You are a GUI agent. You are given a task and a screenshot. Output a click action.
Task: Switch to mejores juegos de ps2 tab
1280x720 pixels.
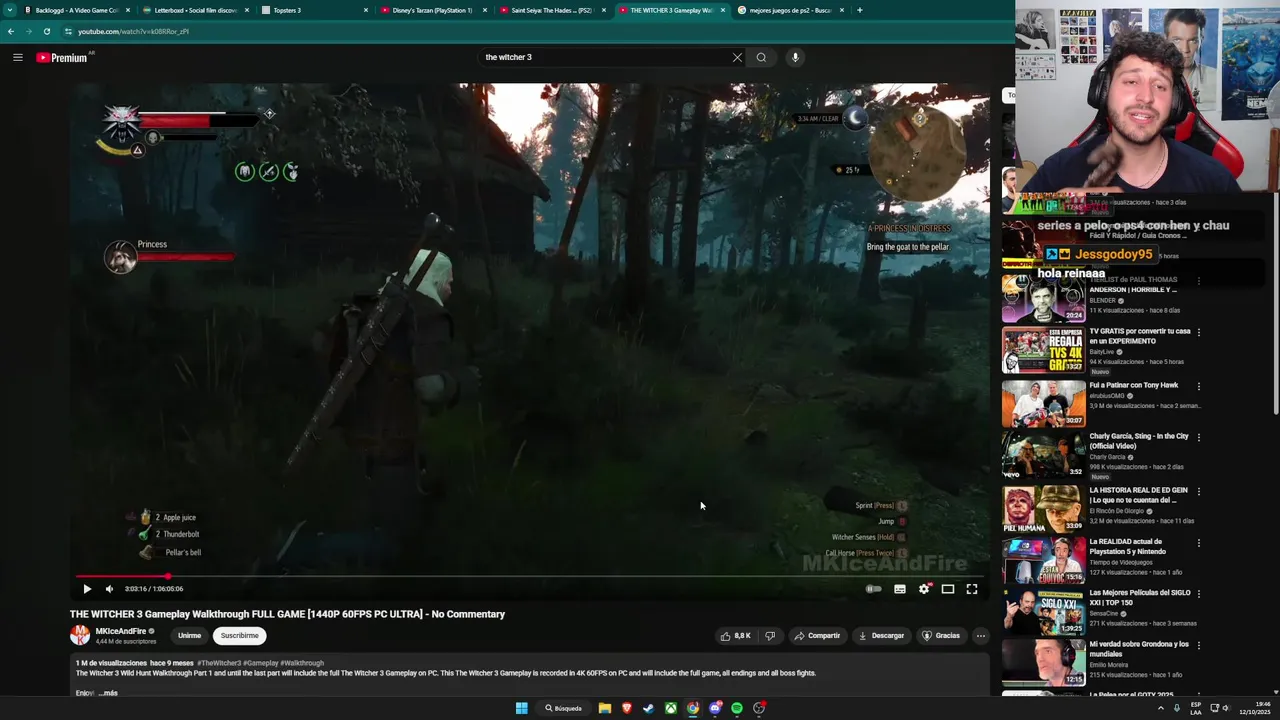[x=790, y=10]
